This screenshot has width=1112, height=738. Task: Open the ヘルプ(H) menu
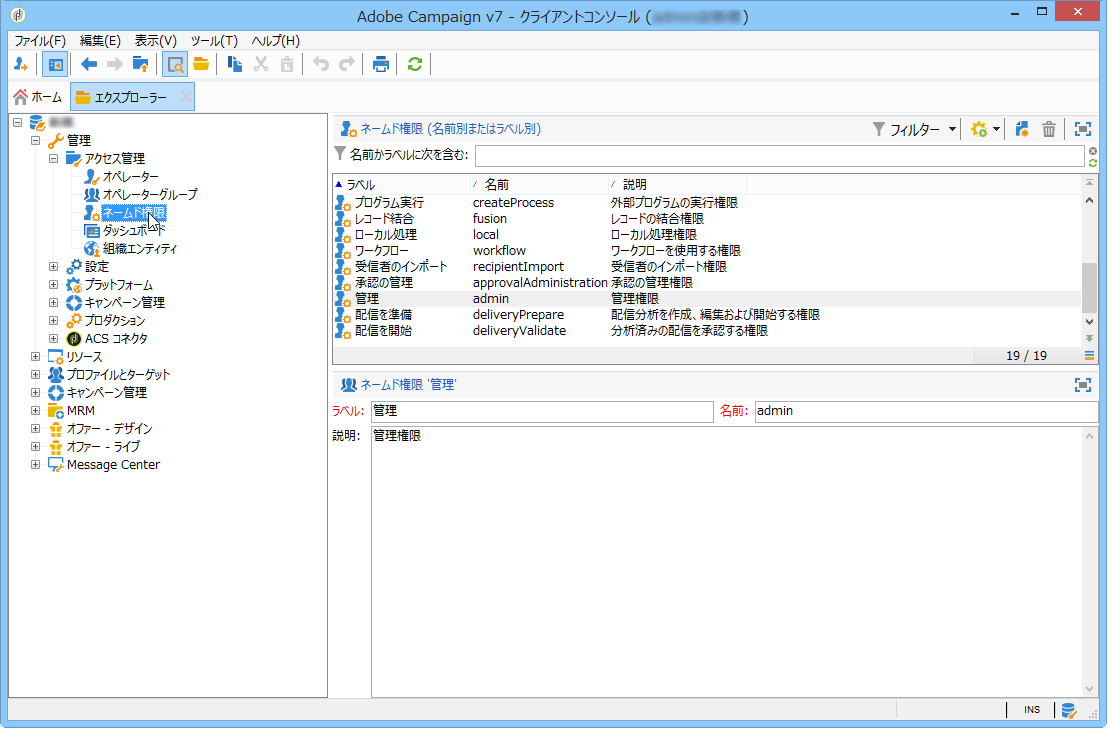click(275, 41)
